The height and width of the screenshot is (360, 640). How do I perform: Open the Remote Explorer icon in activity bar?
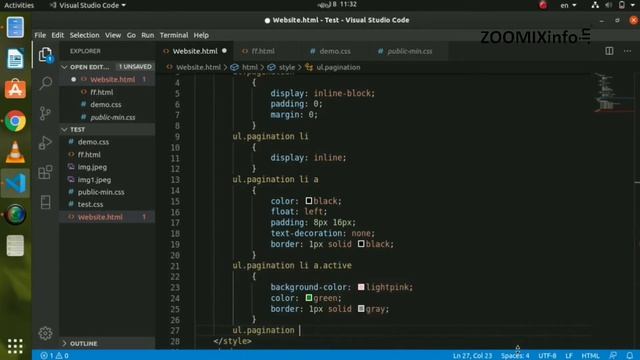[45, 202]
